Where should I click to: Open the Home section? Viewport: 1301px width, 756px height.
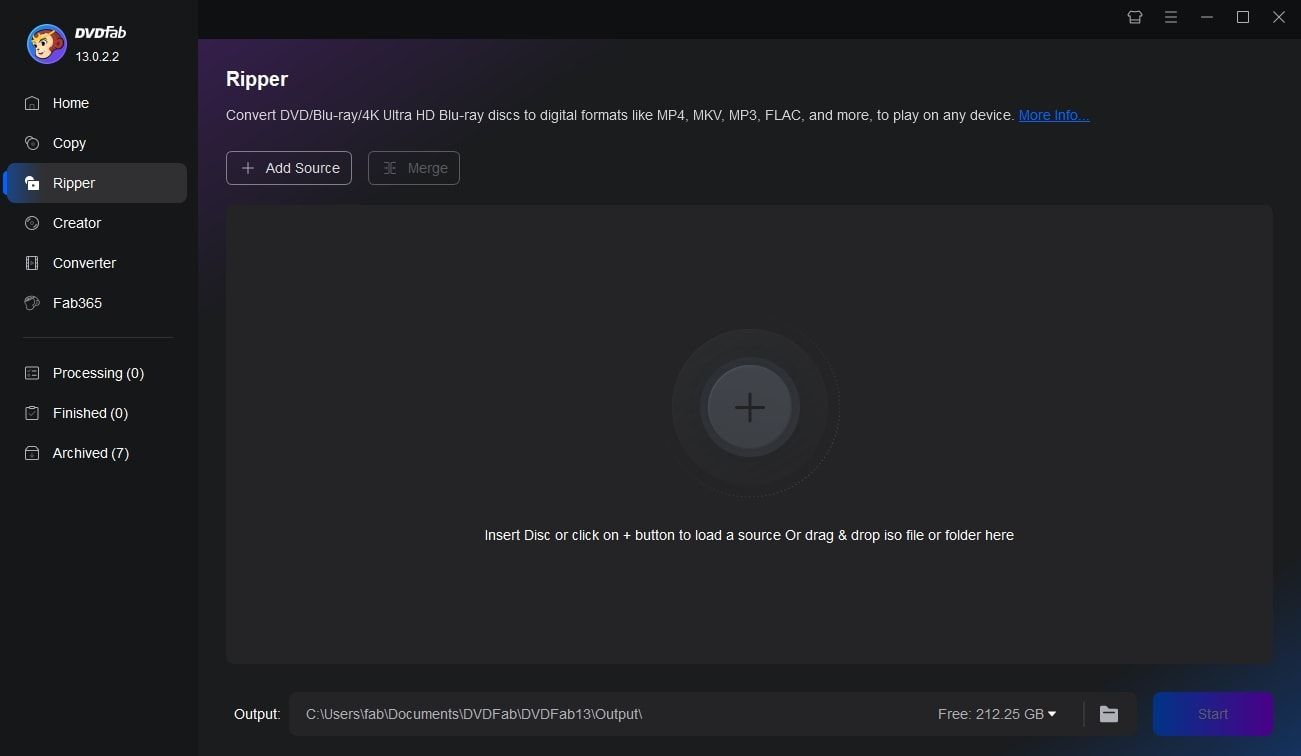96,103
